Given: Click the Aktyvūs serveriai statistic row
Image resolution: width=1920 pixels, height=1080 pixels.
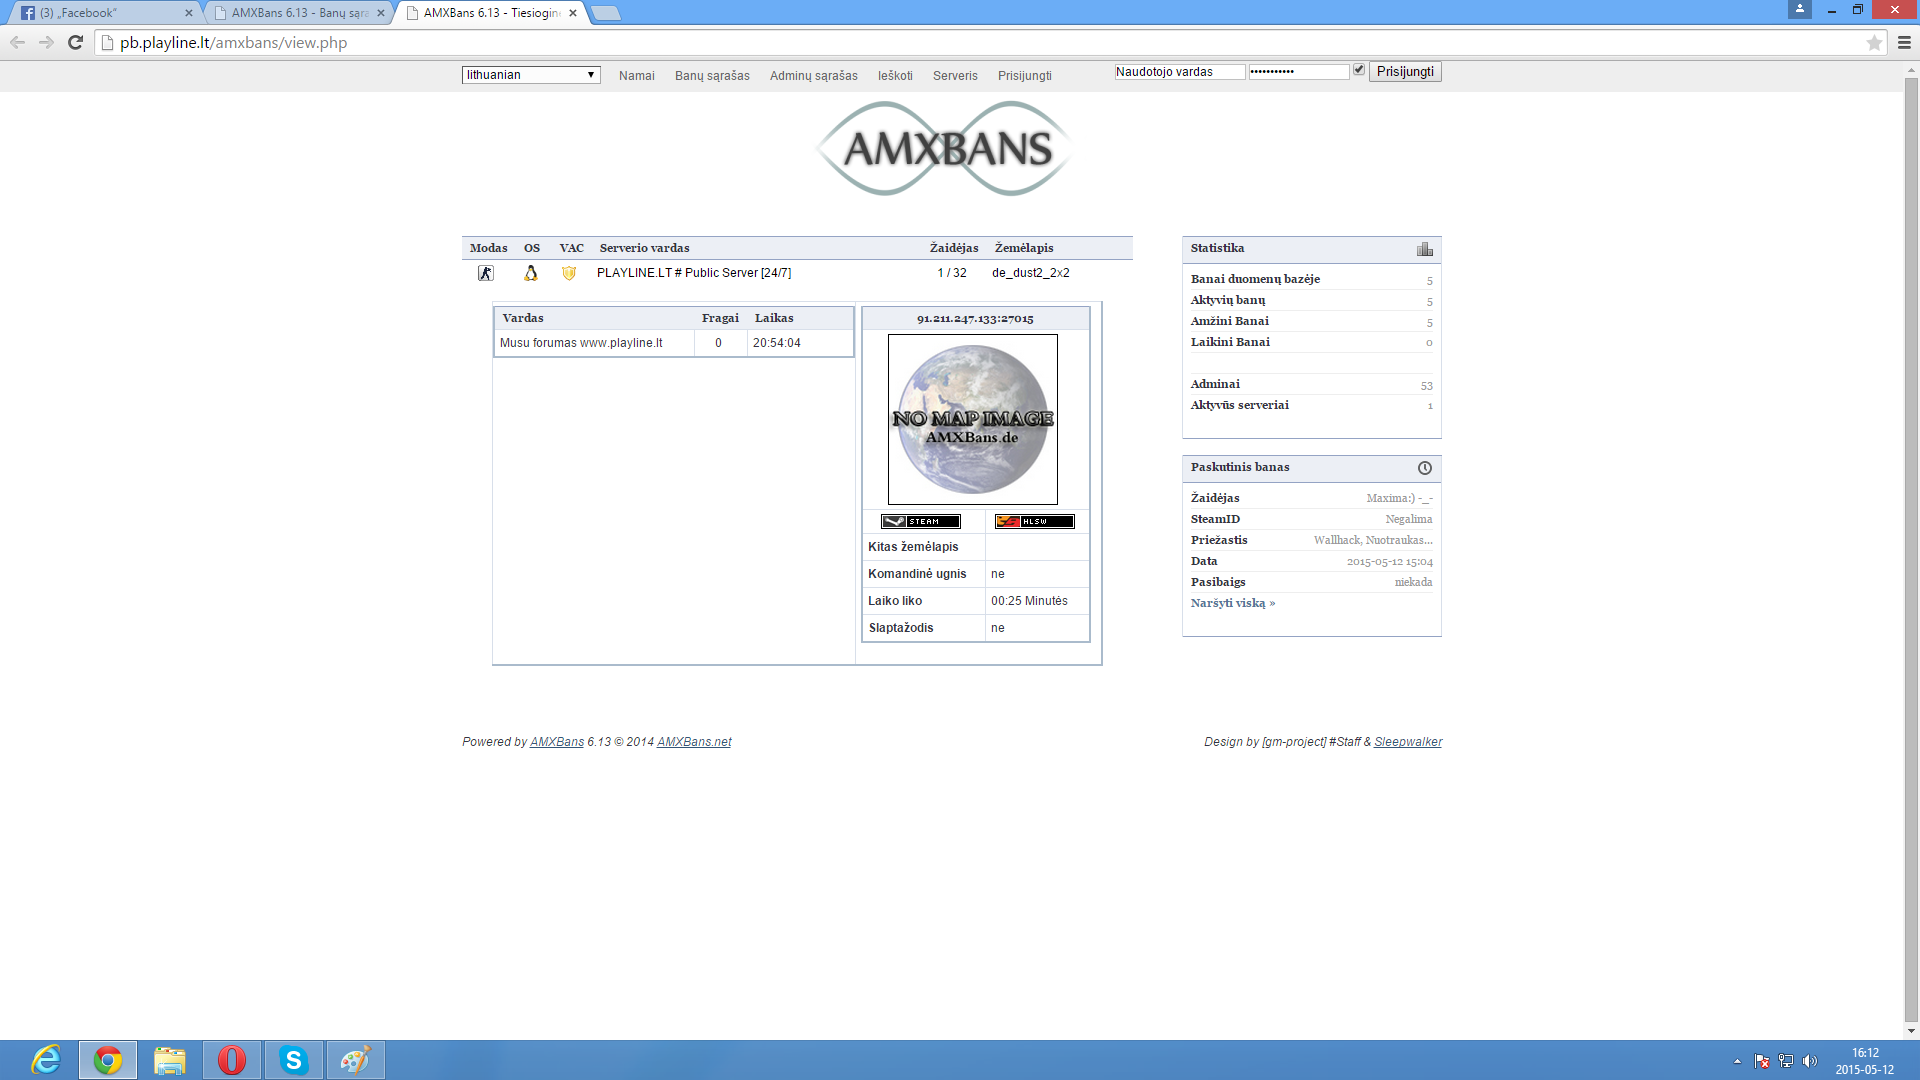Looking at the screenshot, I should point(1311,406).
